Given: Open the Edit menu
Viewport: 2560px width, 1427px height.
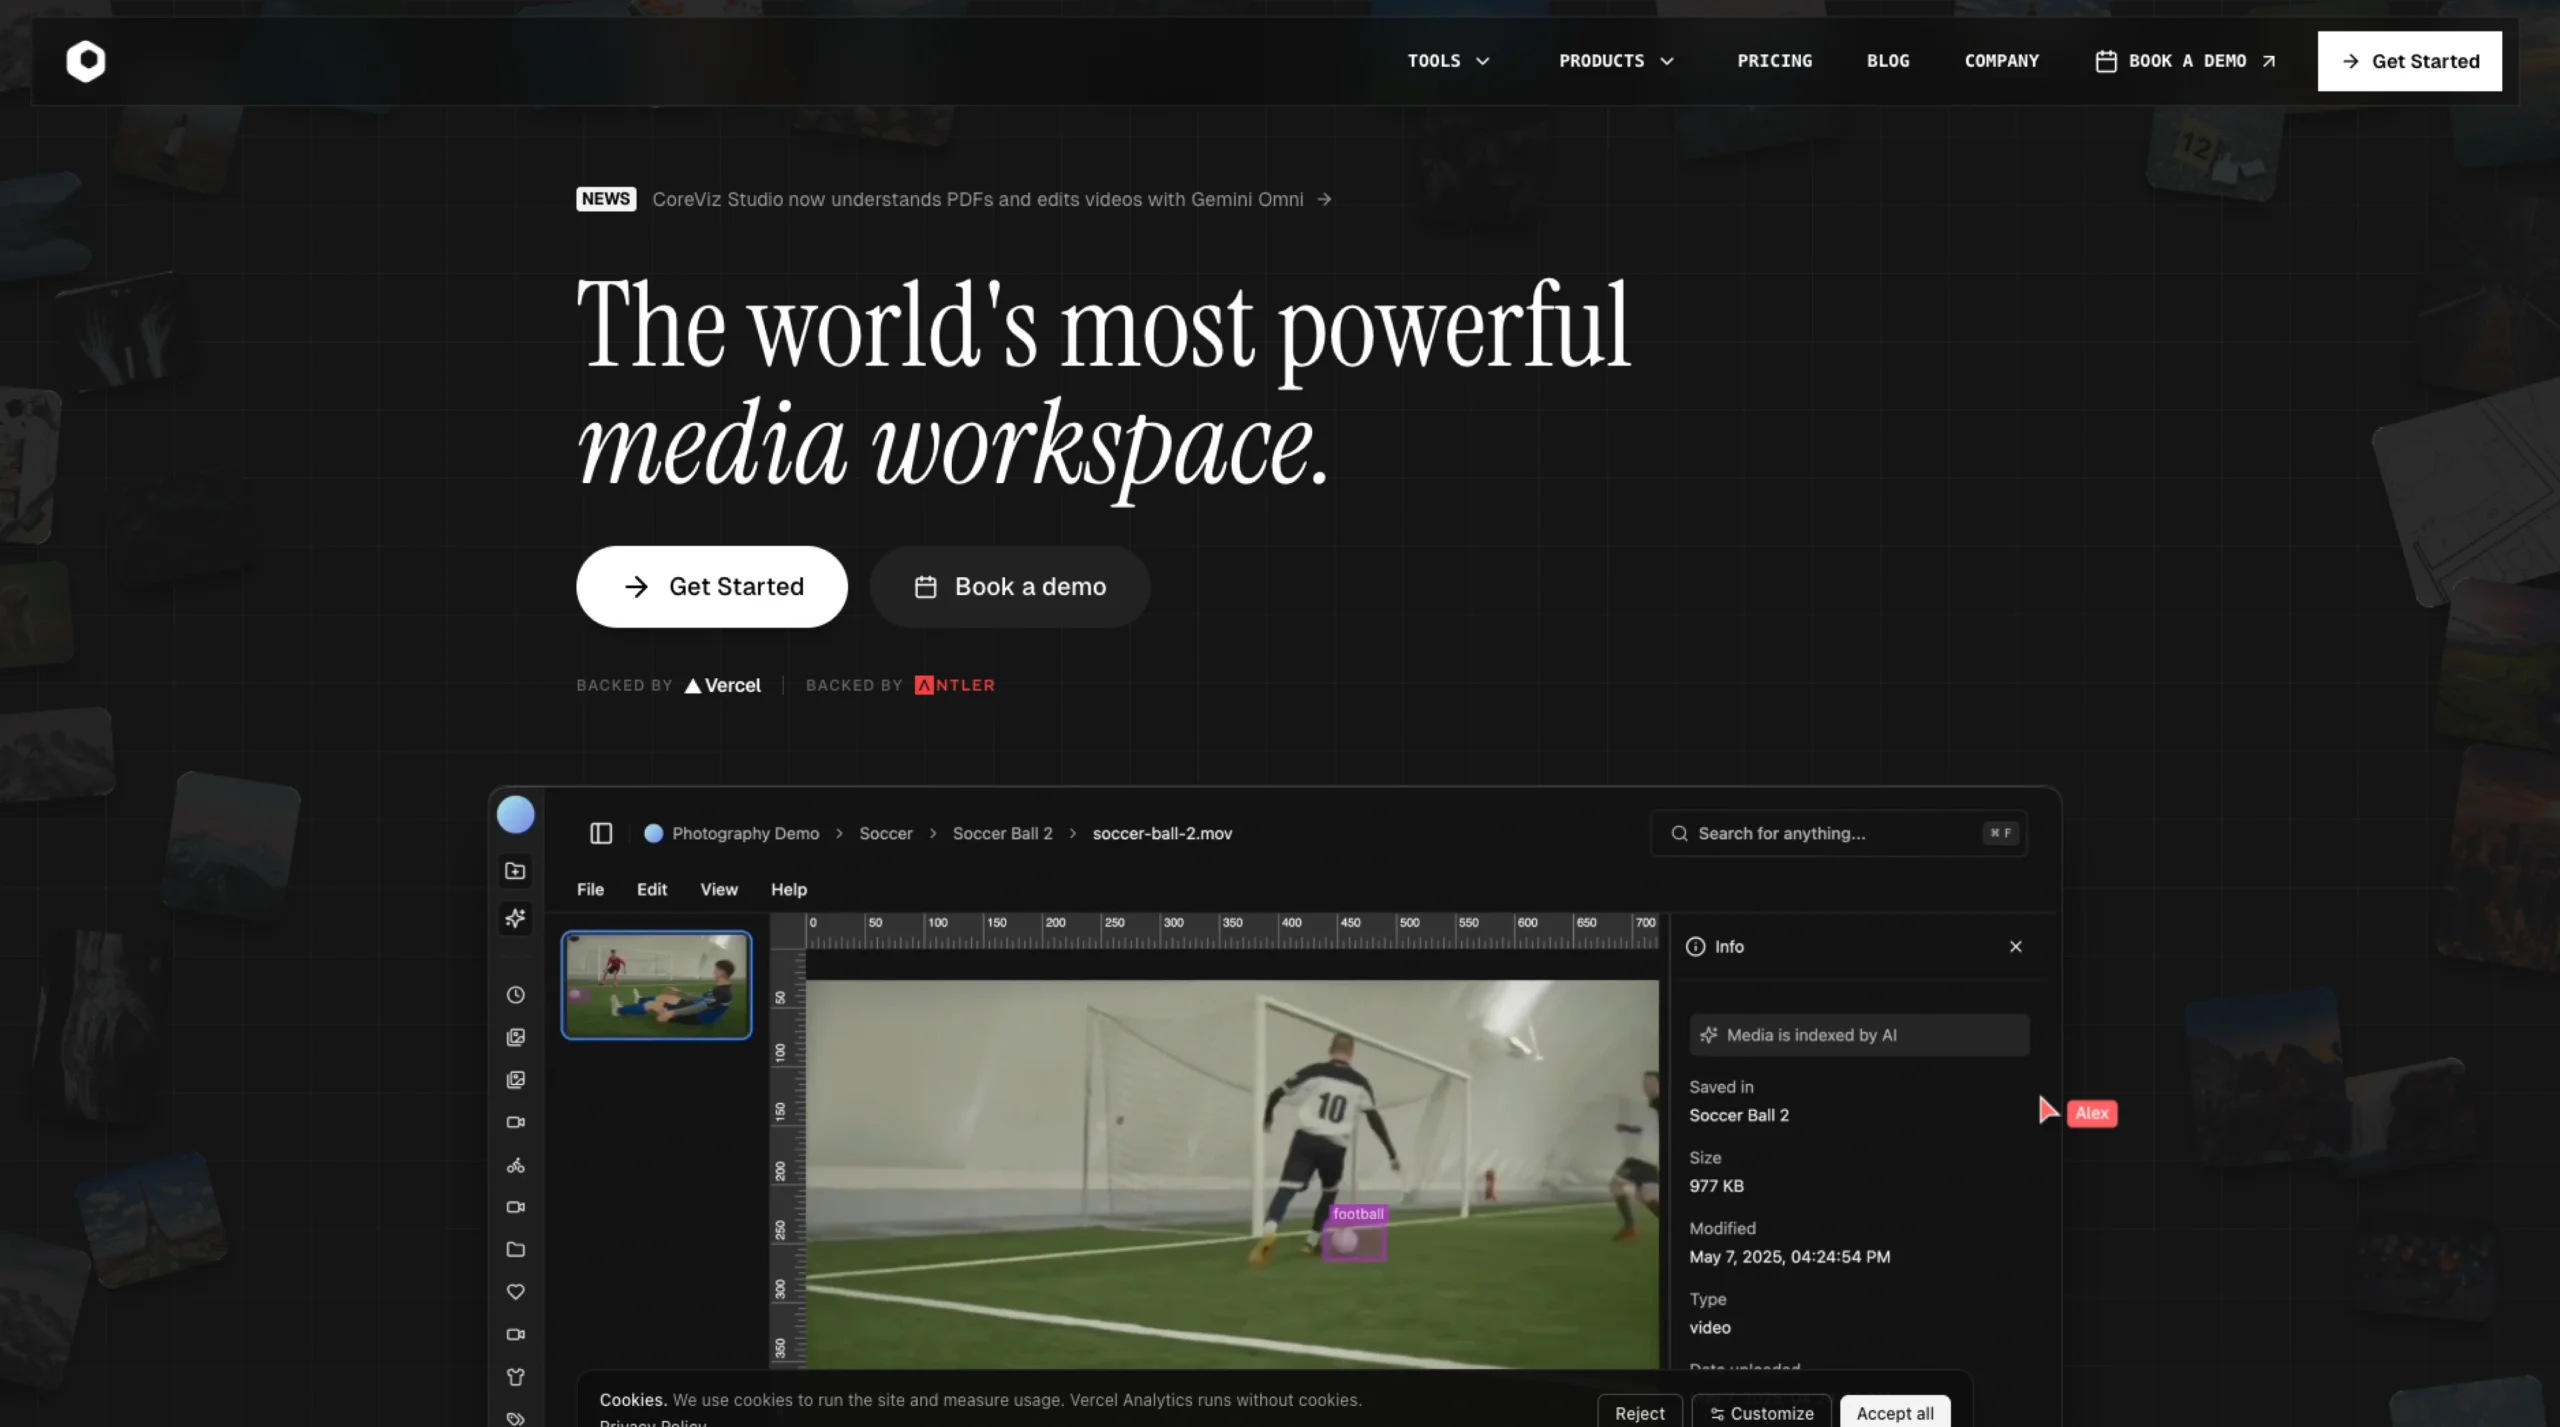Looking at the screenshot, I should [651, 889].
